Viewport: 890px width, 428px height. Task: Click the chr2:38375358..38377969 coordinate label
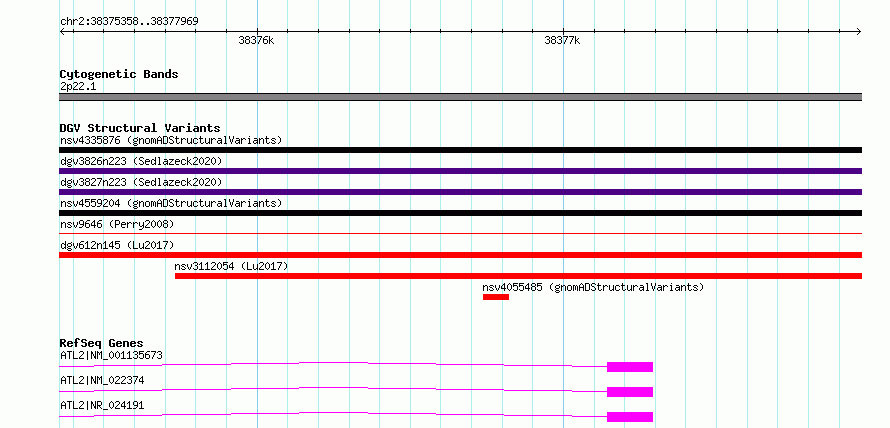(x=129, y=22)
